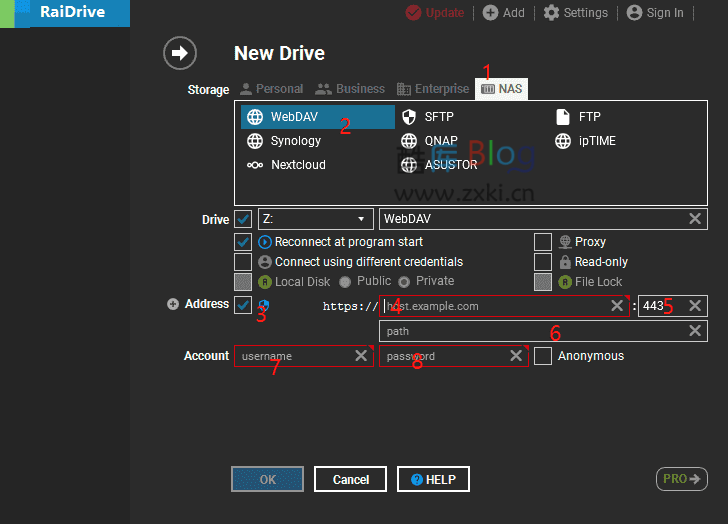Select the Private radio option

pos(404,282)
